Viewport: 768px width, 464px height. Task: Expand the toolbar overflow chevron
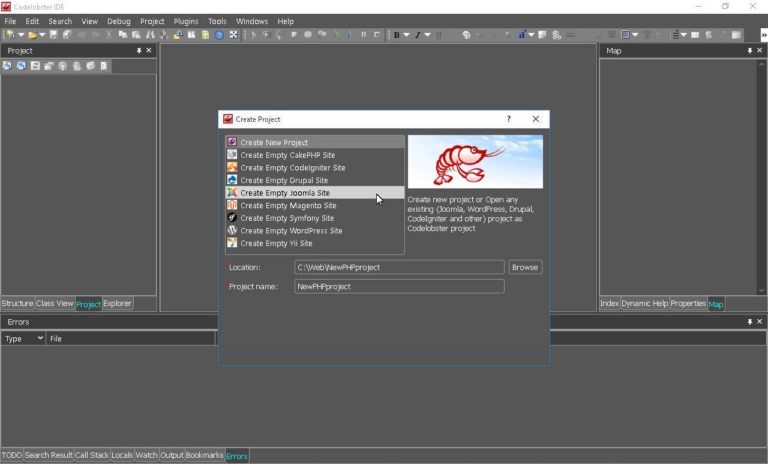pos(764,35)
